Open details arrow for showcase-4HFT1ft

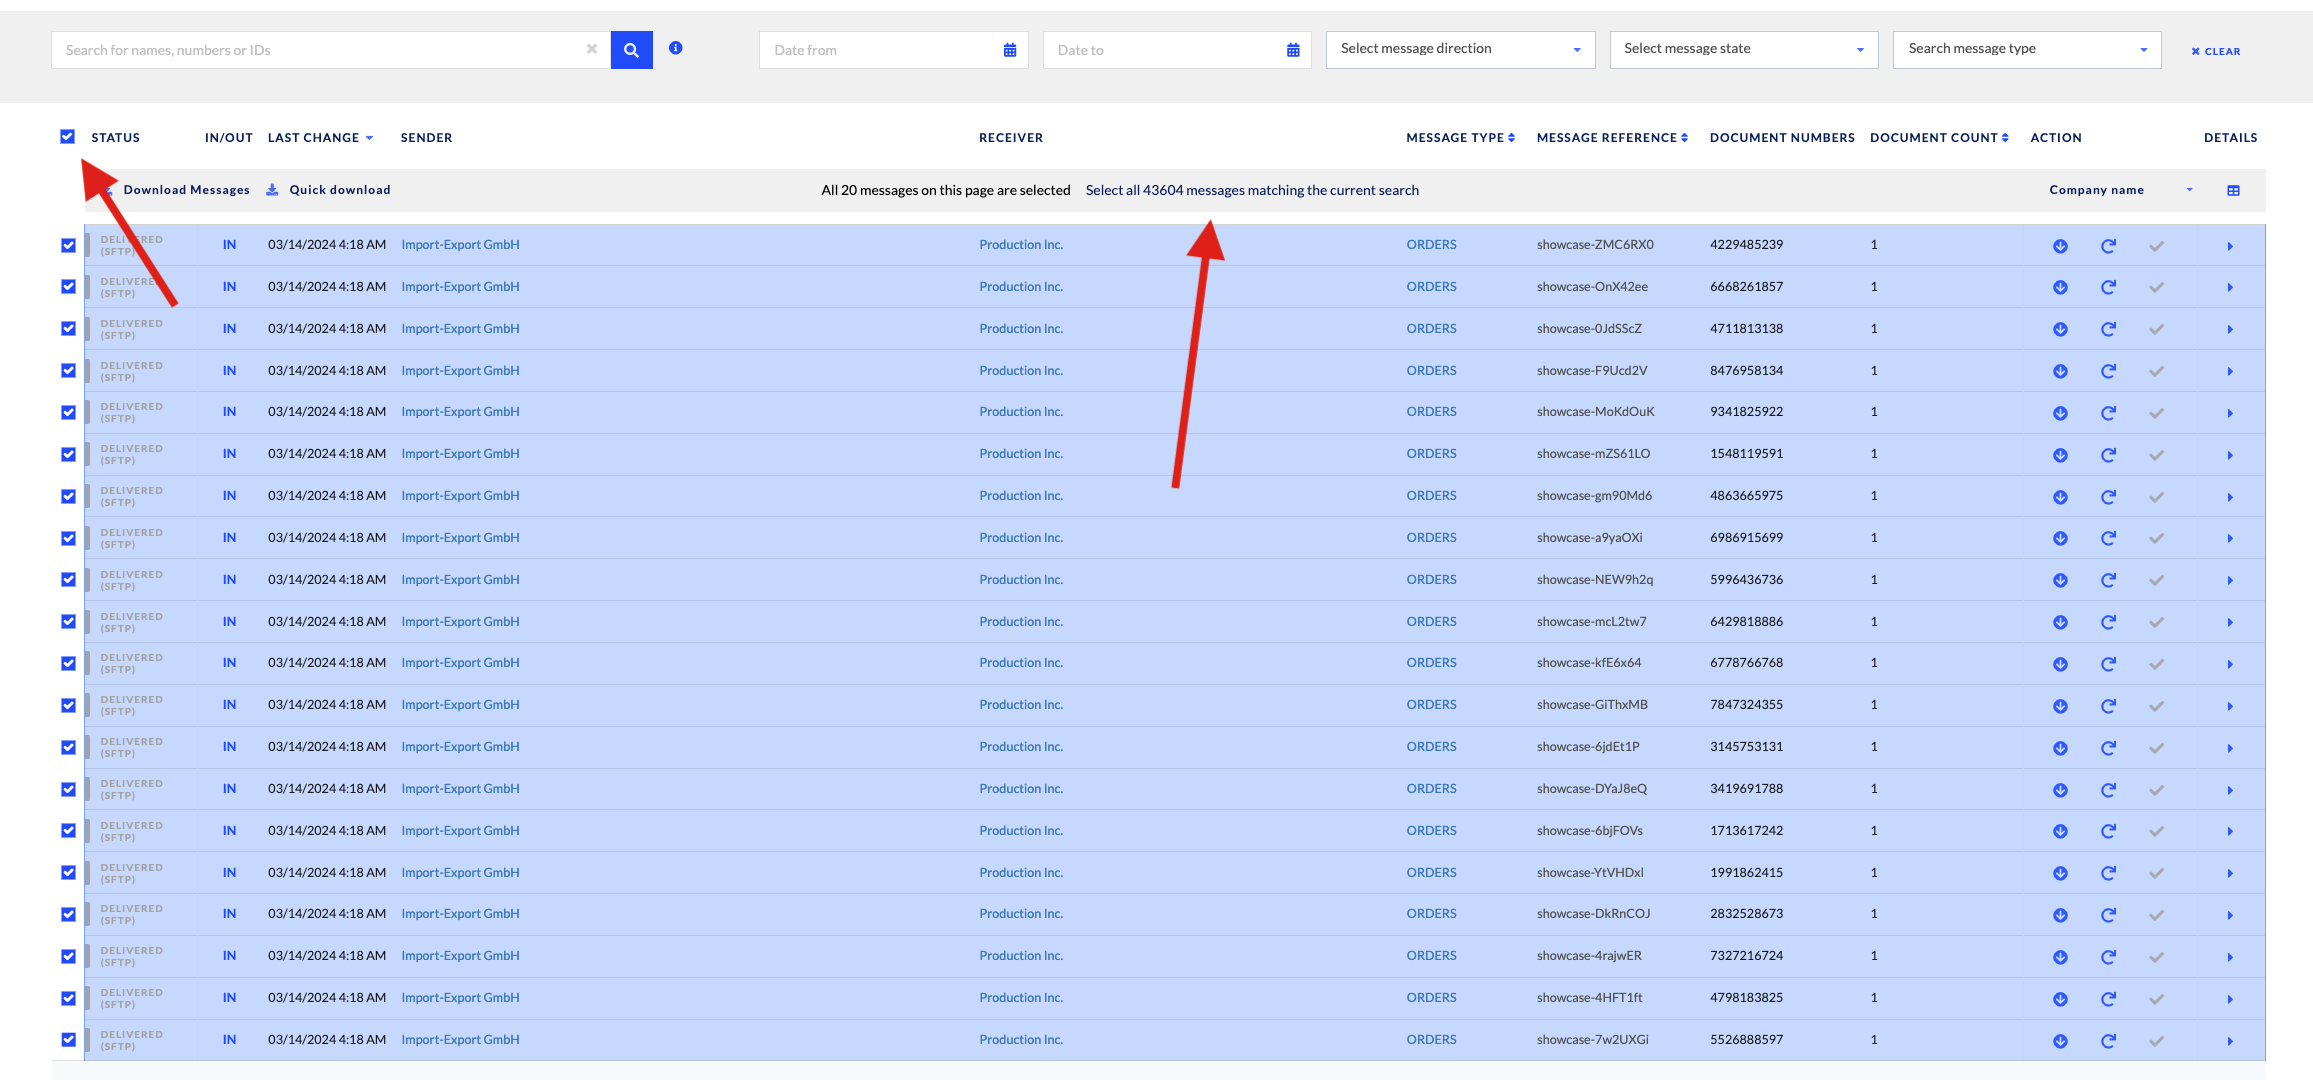point(2230,999)
